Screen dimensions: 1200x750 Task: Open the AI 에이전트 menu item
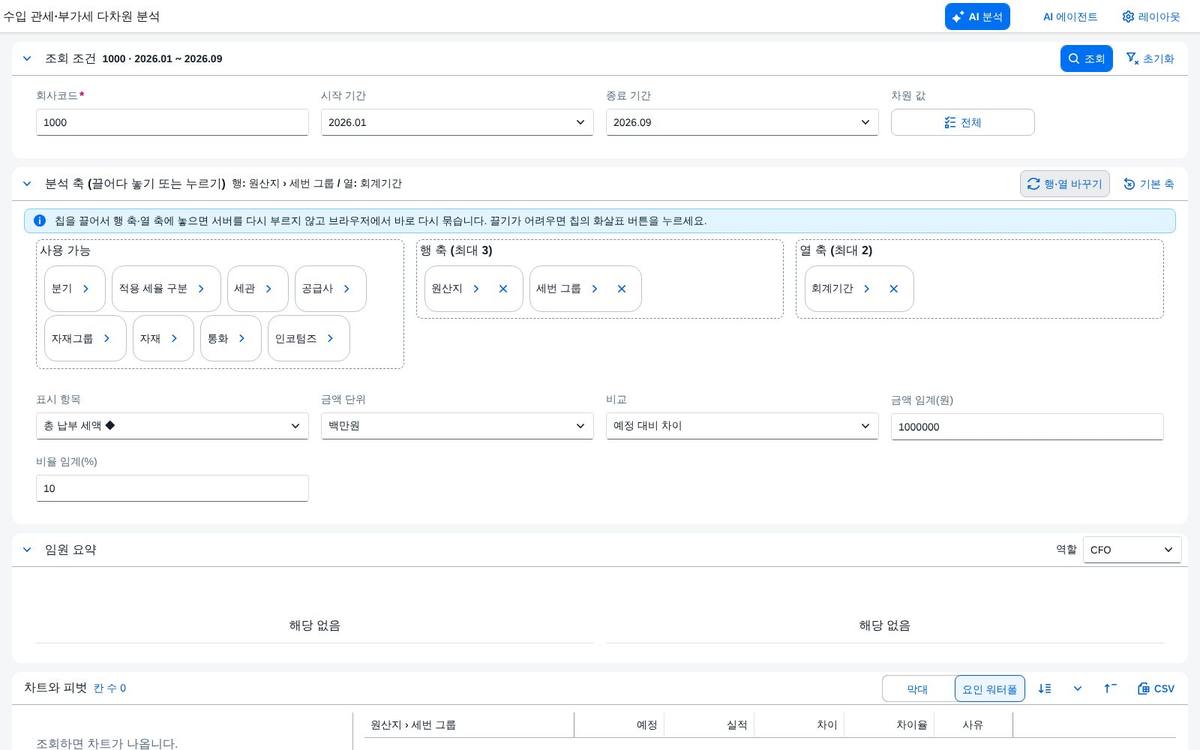1070,17
